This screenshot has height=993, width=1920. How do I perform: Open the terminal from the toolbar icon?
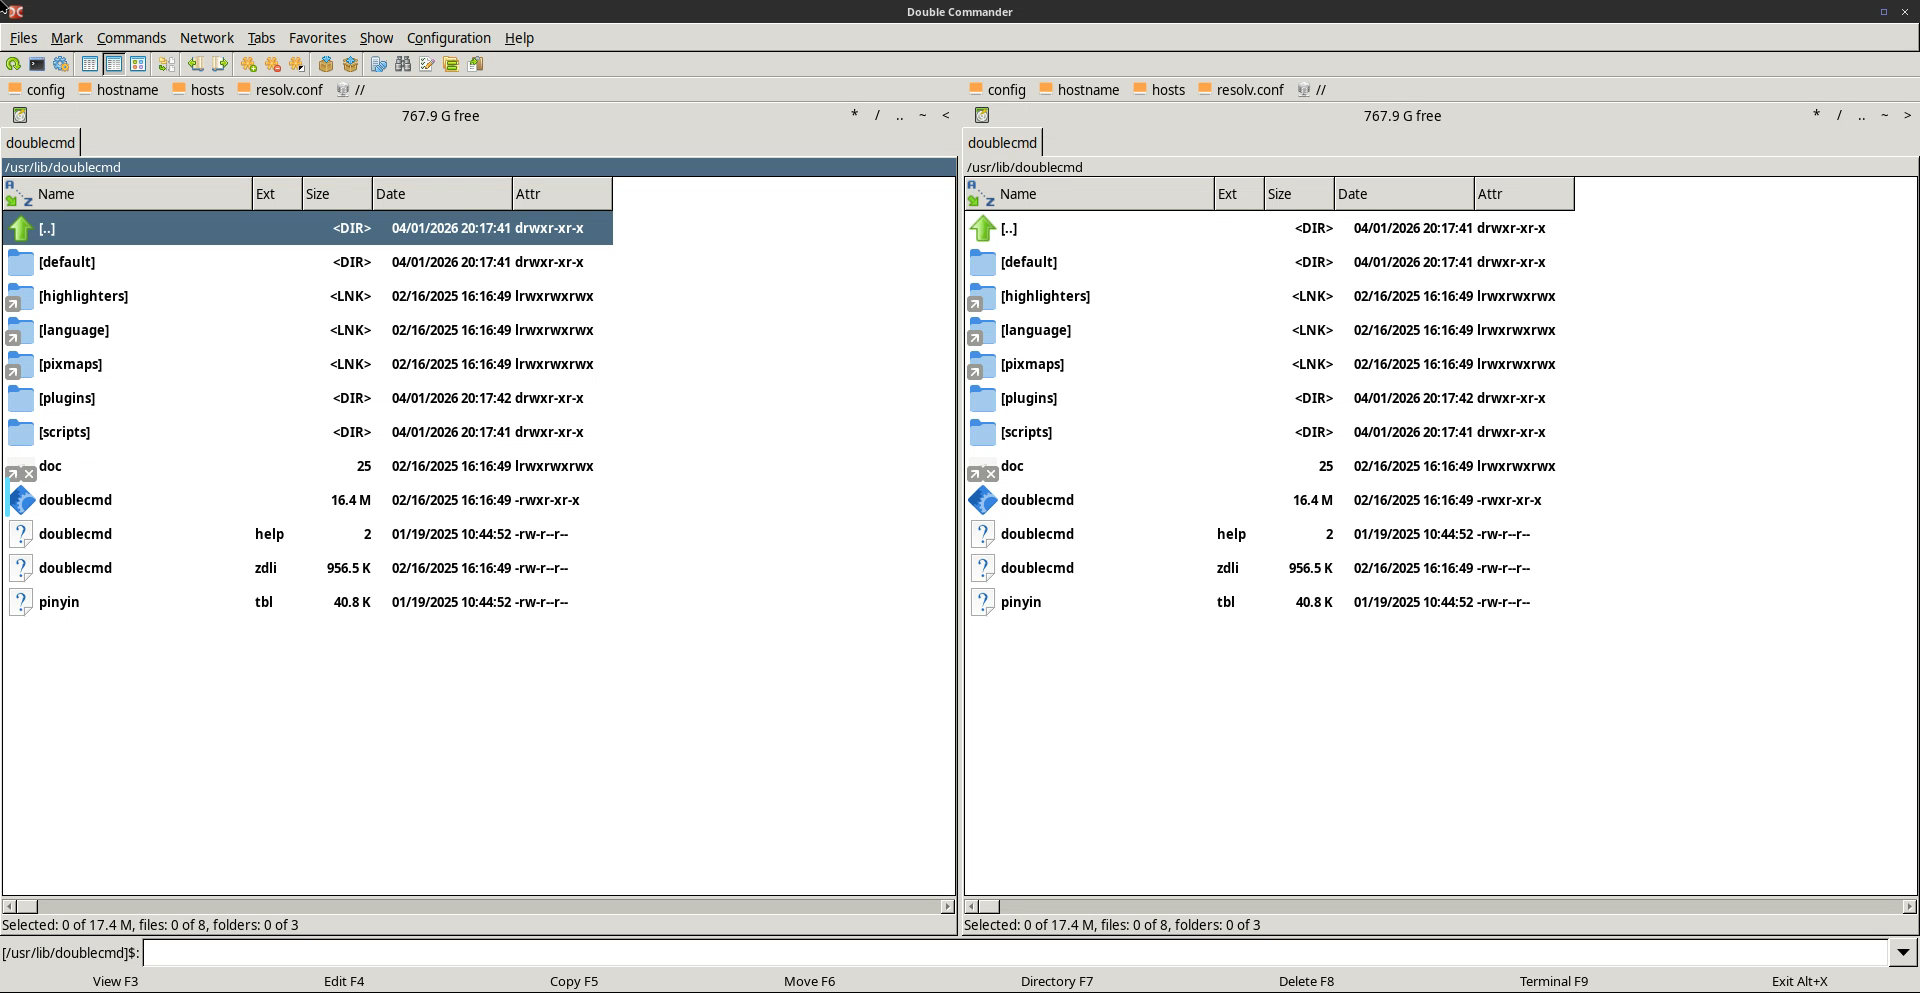tap(37, 64)
